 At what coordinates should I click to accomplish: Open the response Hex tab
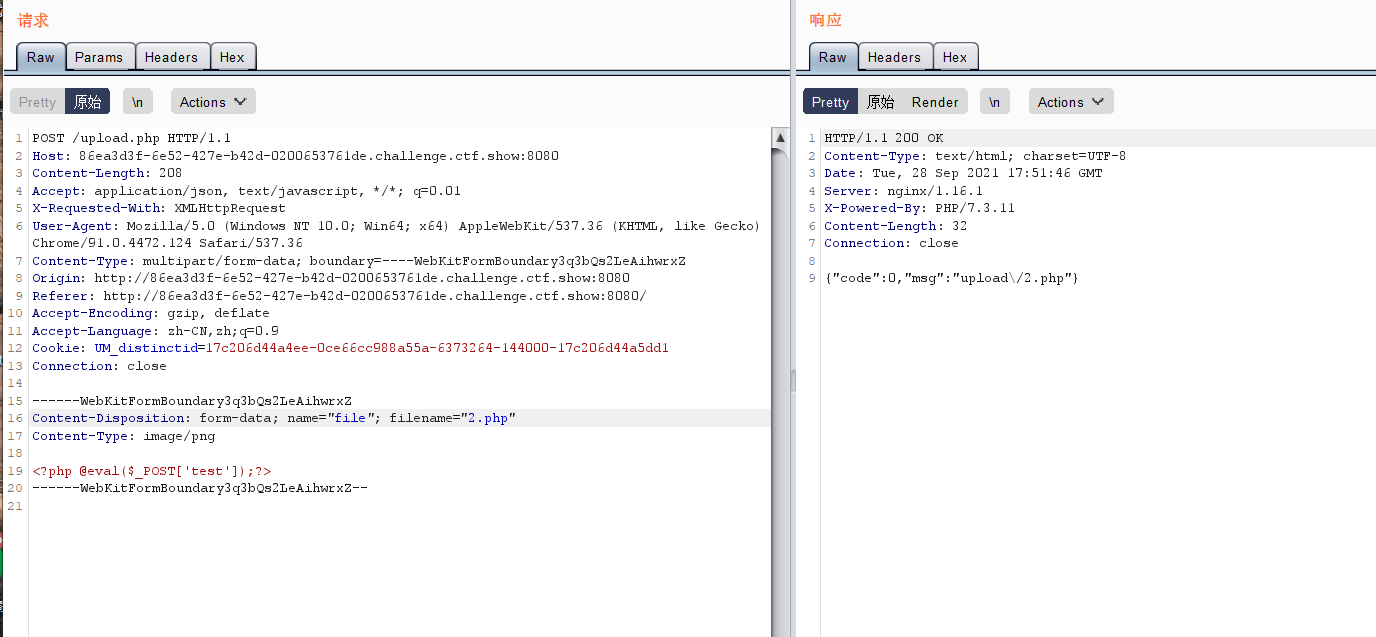[x=955, y=57]
